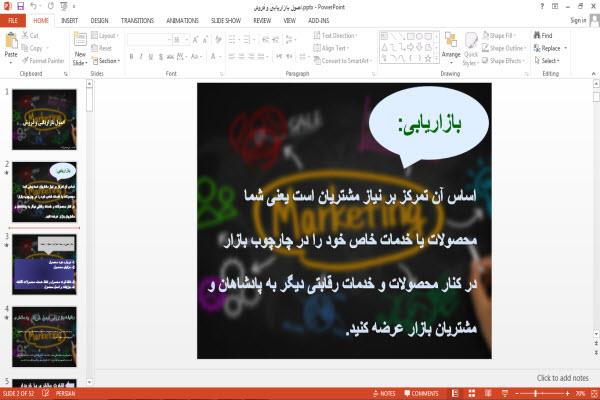Switch to the DESIGN tab

[x=99, y=21]
